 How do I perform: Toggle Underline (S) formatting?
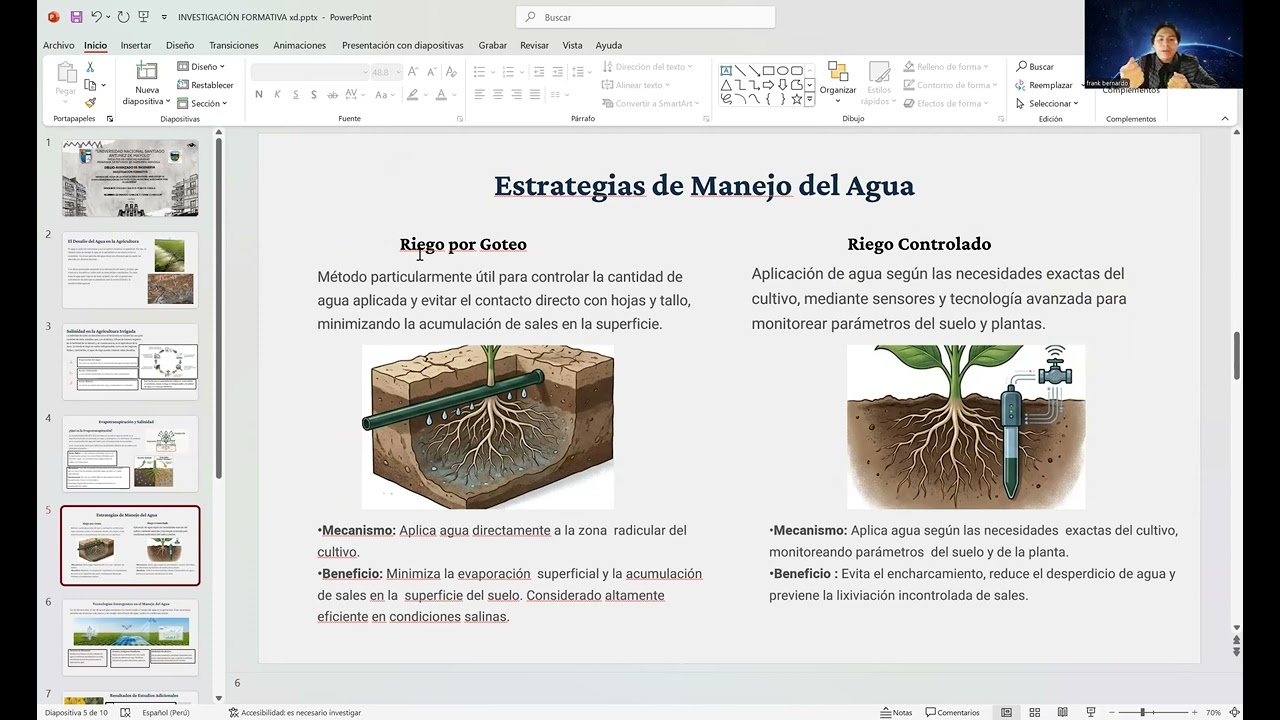pyautogui.click(x=296, y=94)
